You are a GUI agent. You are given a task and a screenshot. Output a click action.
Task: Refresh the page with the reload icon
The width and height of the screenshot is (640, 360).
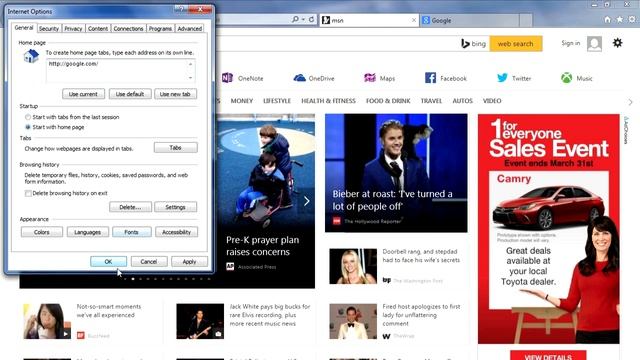coord(311,19)
